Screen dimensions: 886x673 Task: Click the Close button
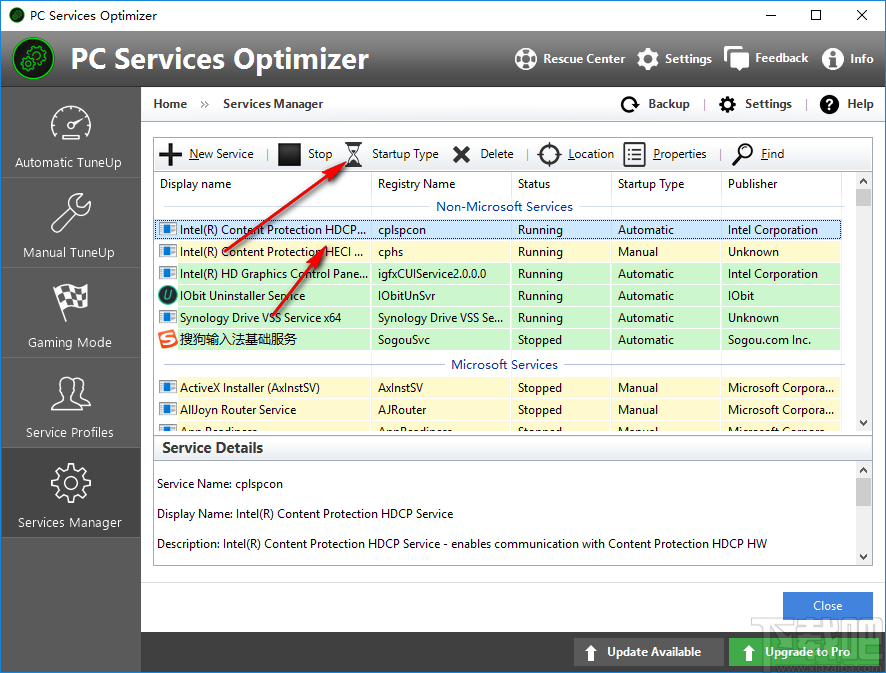point(828,605)
